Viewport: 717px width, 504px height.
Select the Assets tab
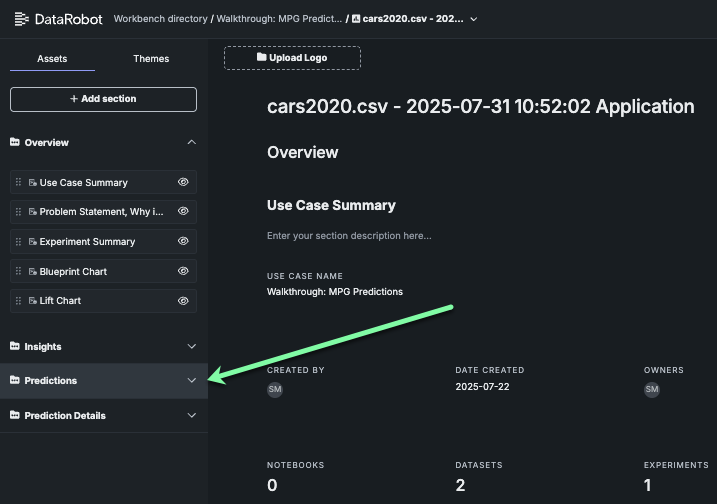pos(52,59)
